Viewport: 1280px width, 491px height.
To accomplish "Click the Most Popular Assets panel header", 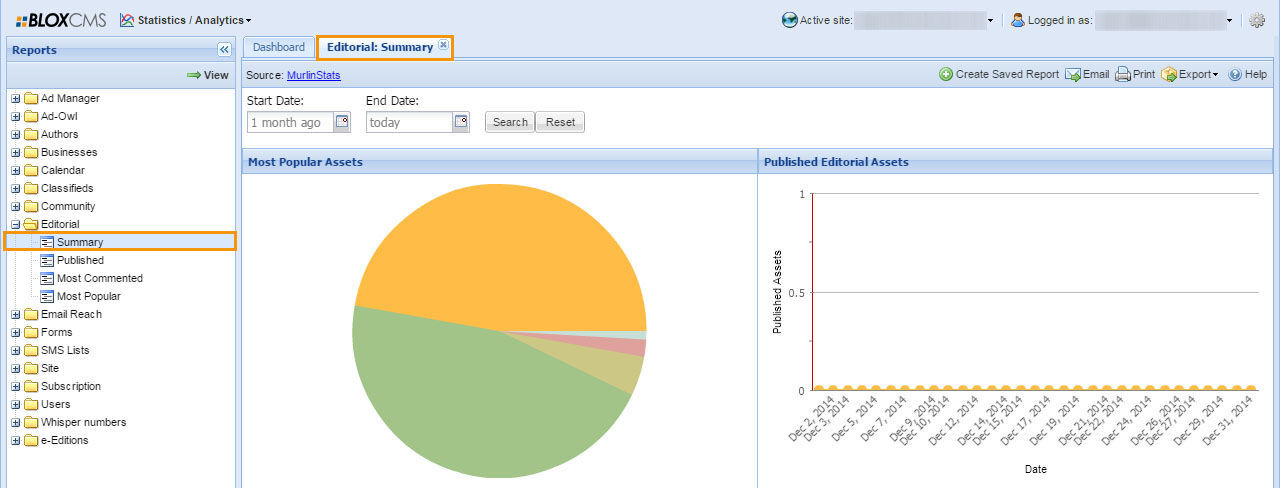I will [500, 161].
